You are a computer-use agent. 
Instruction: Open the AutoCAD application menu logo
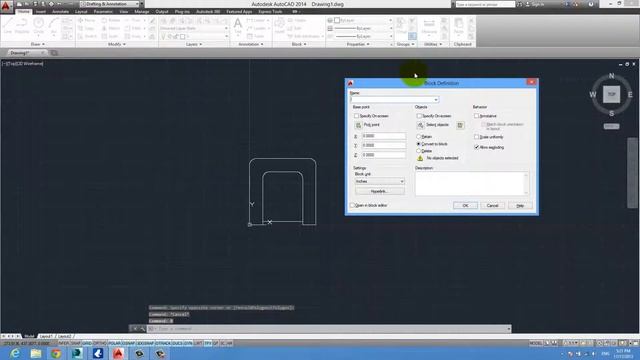[6, 6]
